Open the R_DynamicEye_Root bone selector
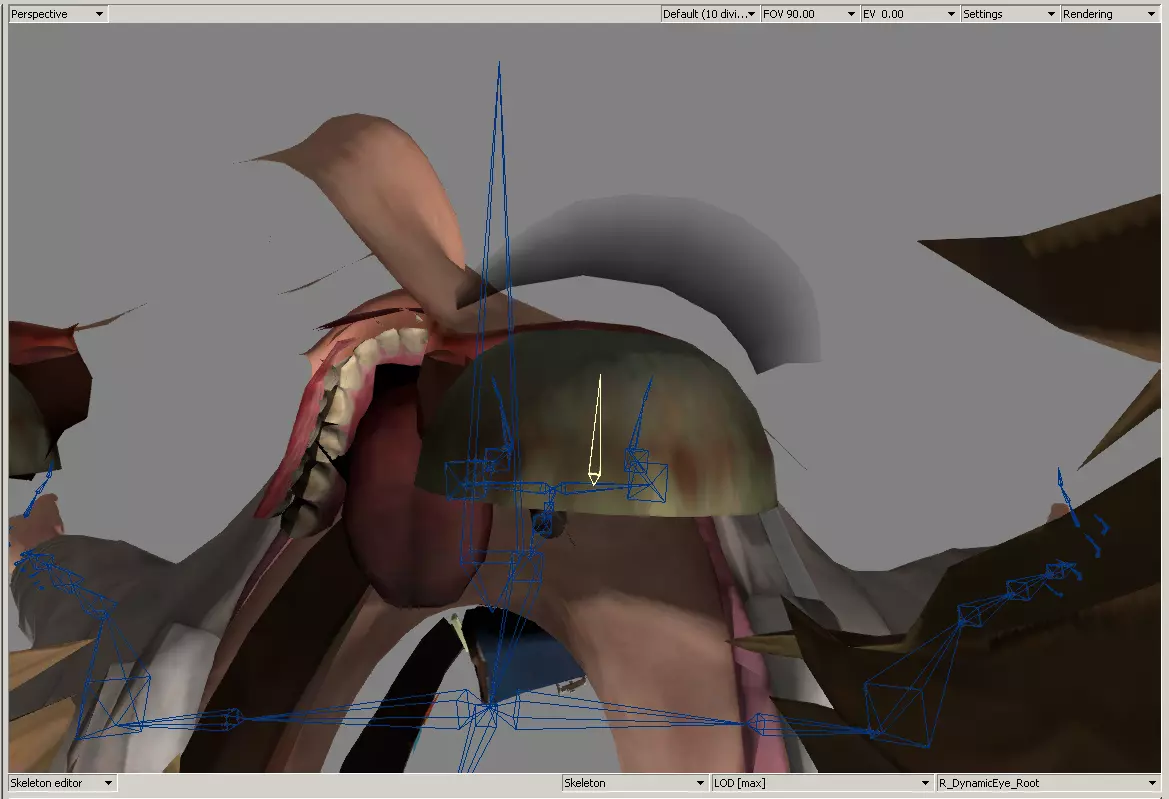This screenshot has width=1169, height=799. (x=1046, y=783)
